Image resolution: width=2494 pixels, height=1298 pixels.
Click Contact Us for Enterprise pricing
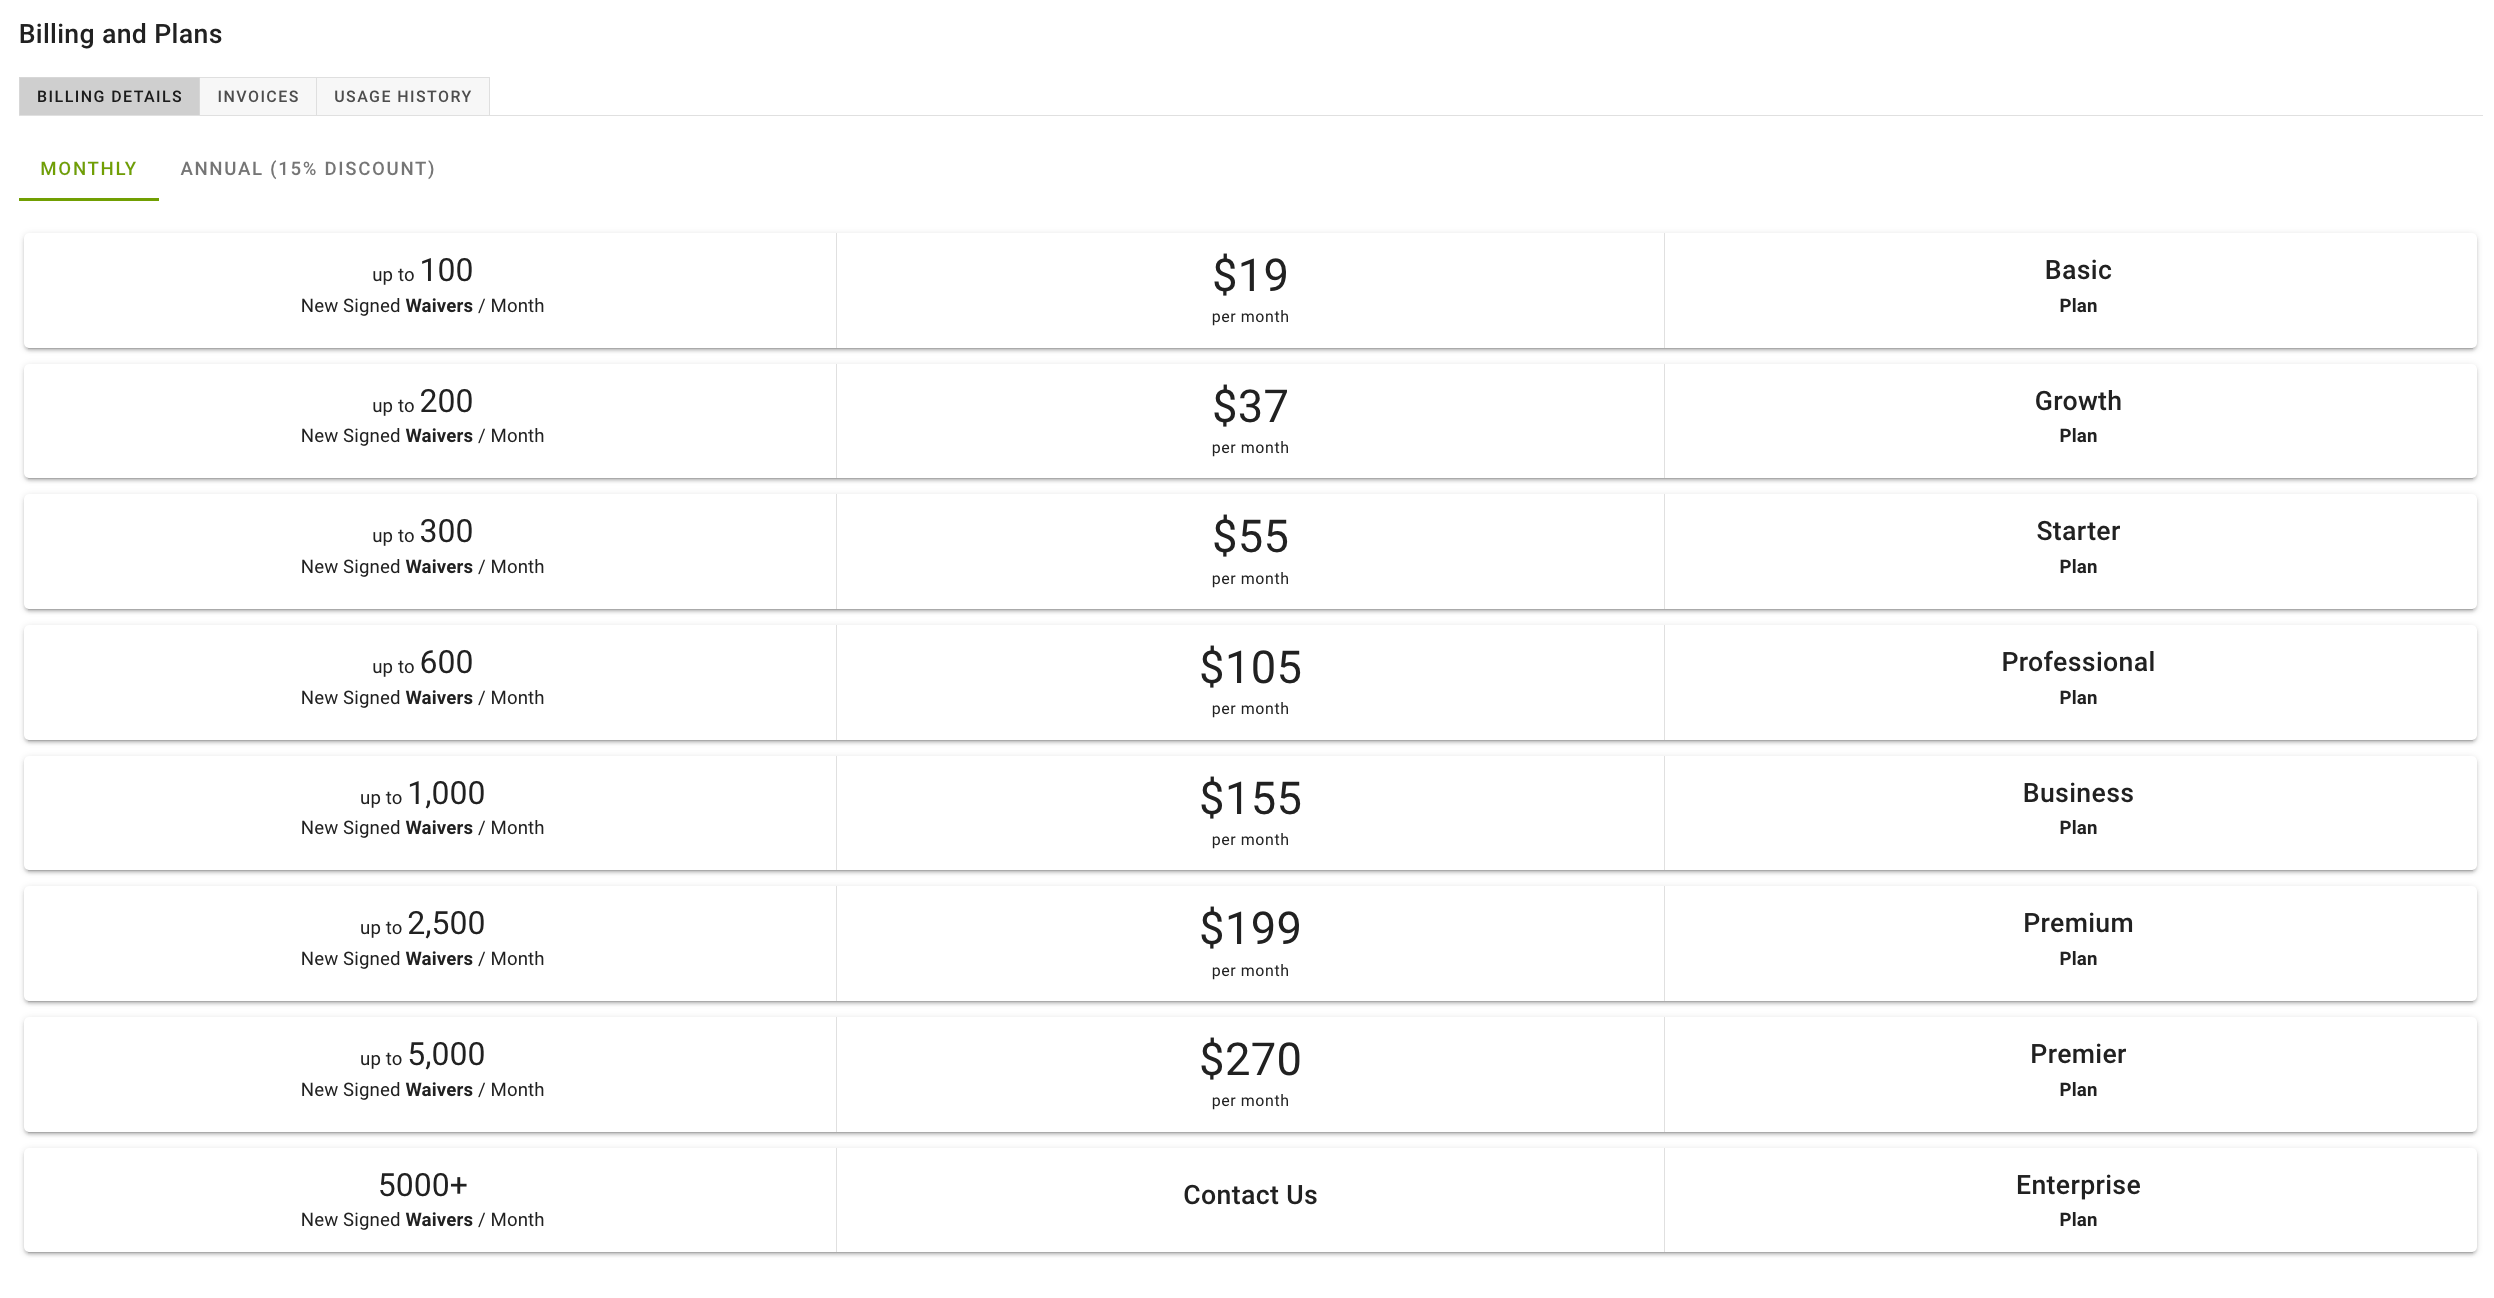tap(1250, 1195)
